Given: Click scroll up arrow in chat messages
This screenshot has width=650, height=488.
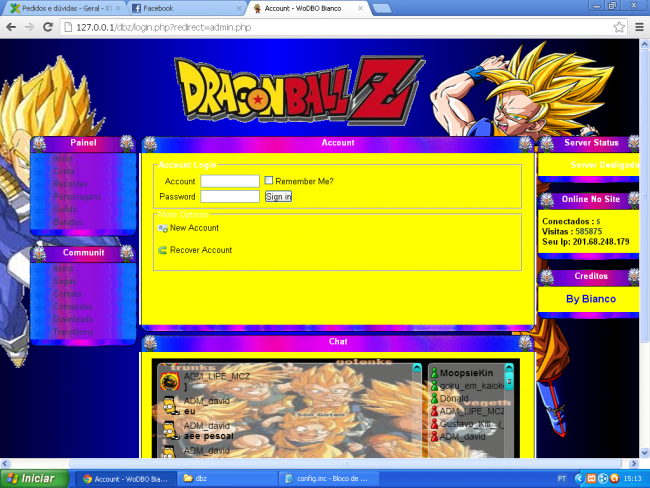Looking at the screenshot, I should coord(413,369).
